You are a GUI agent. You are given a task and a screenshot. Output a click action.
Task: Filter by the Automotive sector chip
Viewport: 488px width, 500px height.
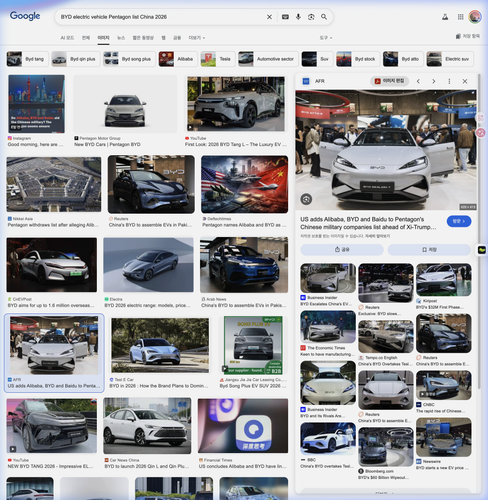(x=268, y=59)
